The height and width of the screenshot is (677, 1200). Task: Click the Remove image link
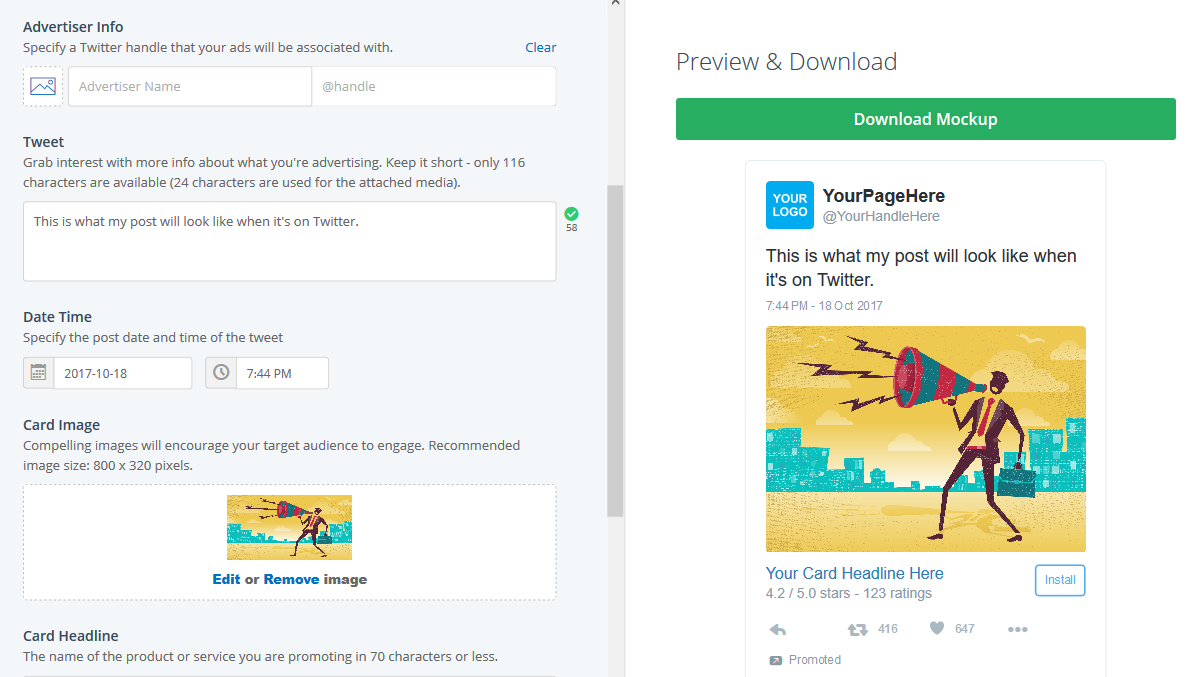pos(292,579)
